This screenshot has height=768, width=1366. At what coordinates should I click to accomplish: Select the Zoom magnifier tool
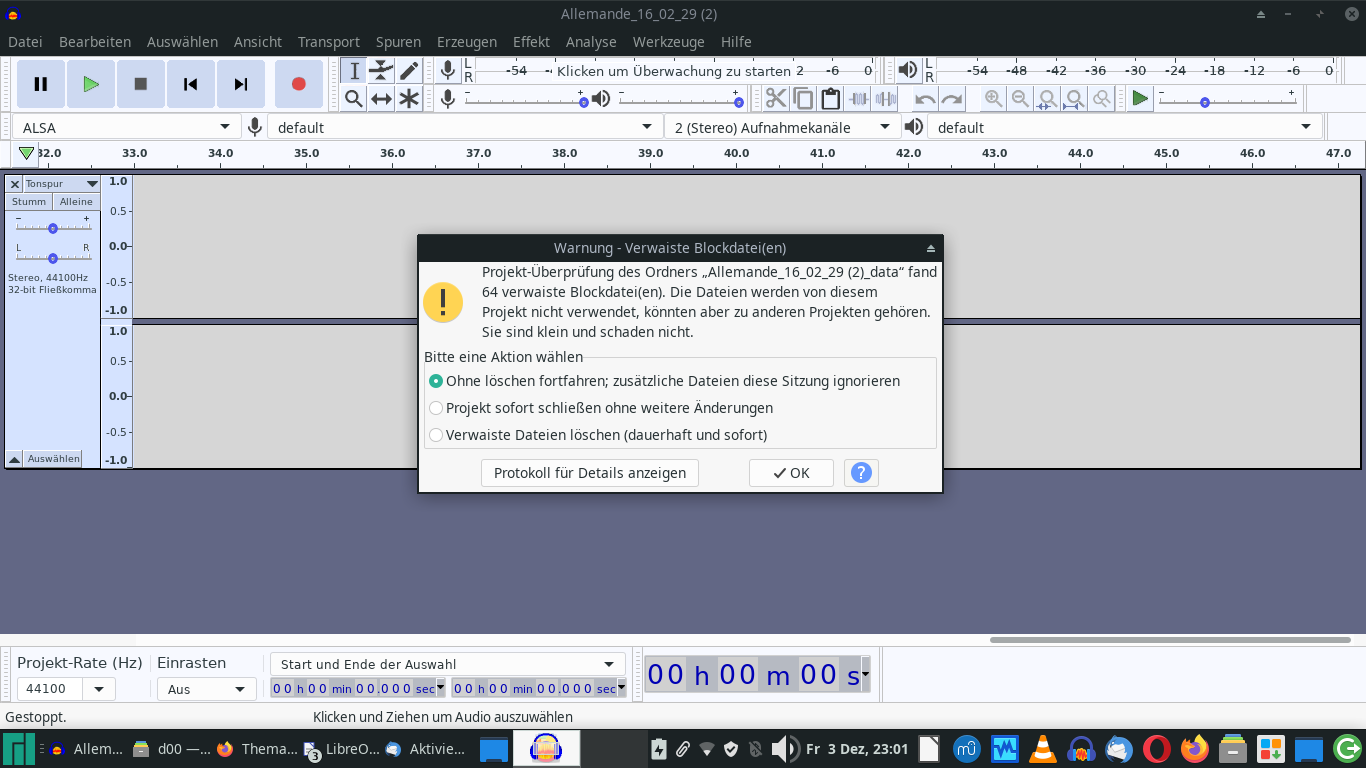point(354,98)
